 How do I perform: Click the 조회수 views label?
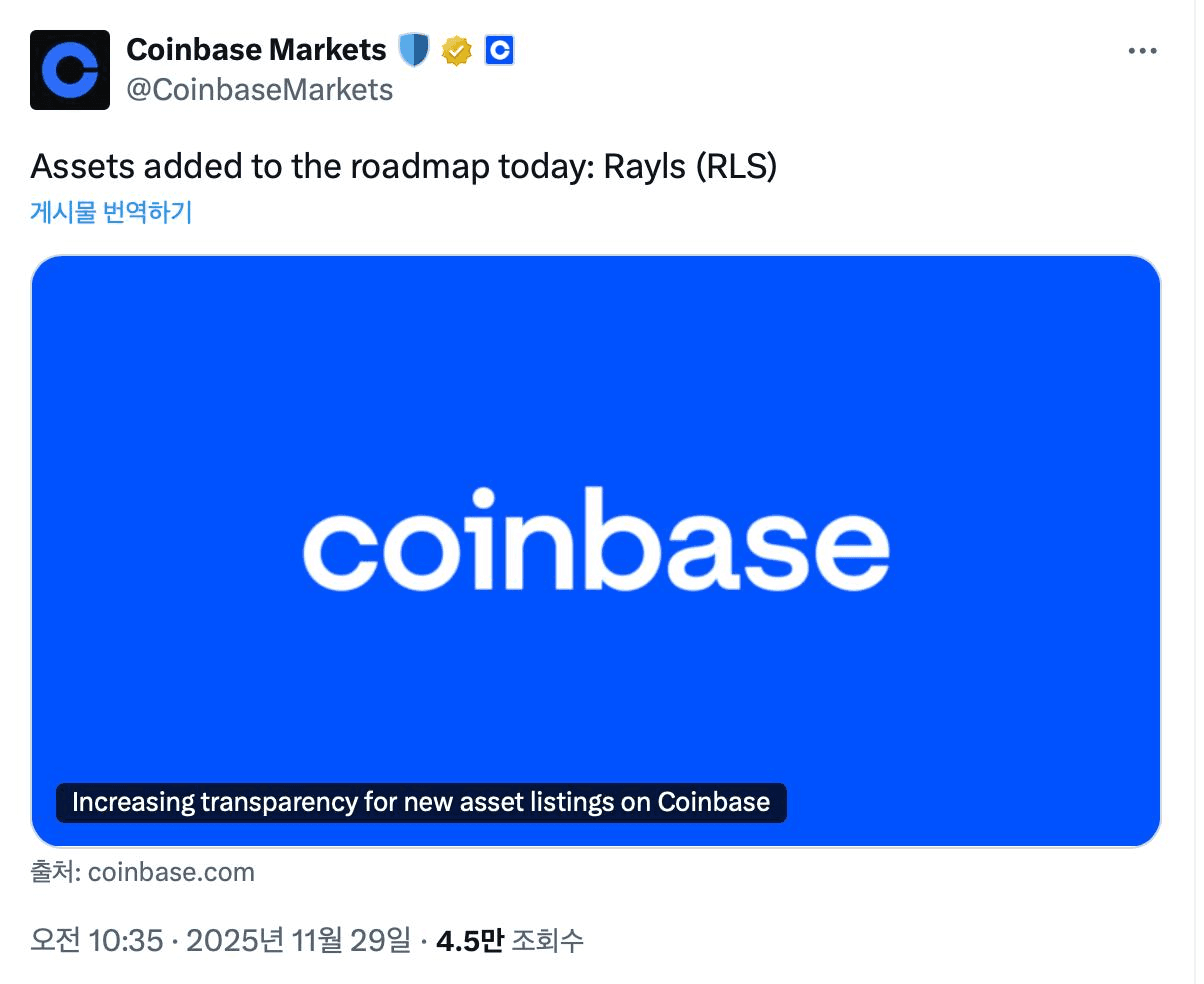coord(547,941)
